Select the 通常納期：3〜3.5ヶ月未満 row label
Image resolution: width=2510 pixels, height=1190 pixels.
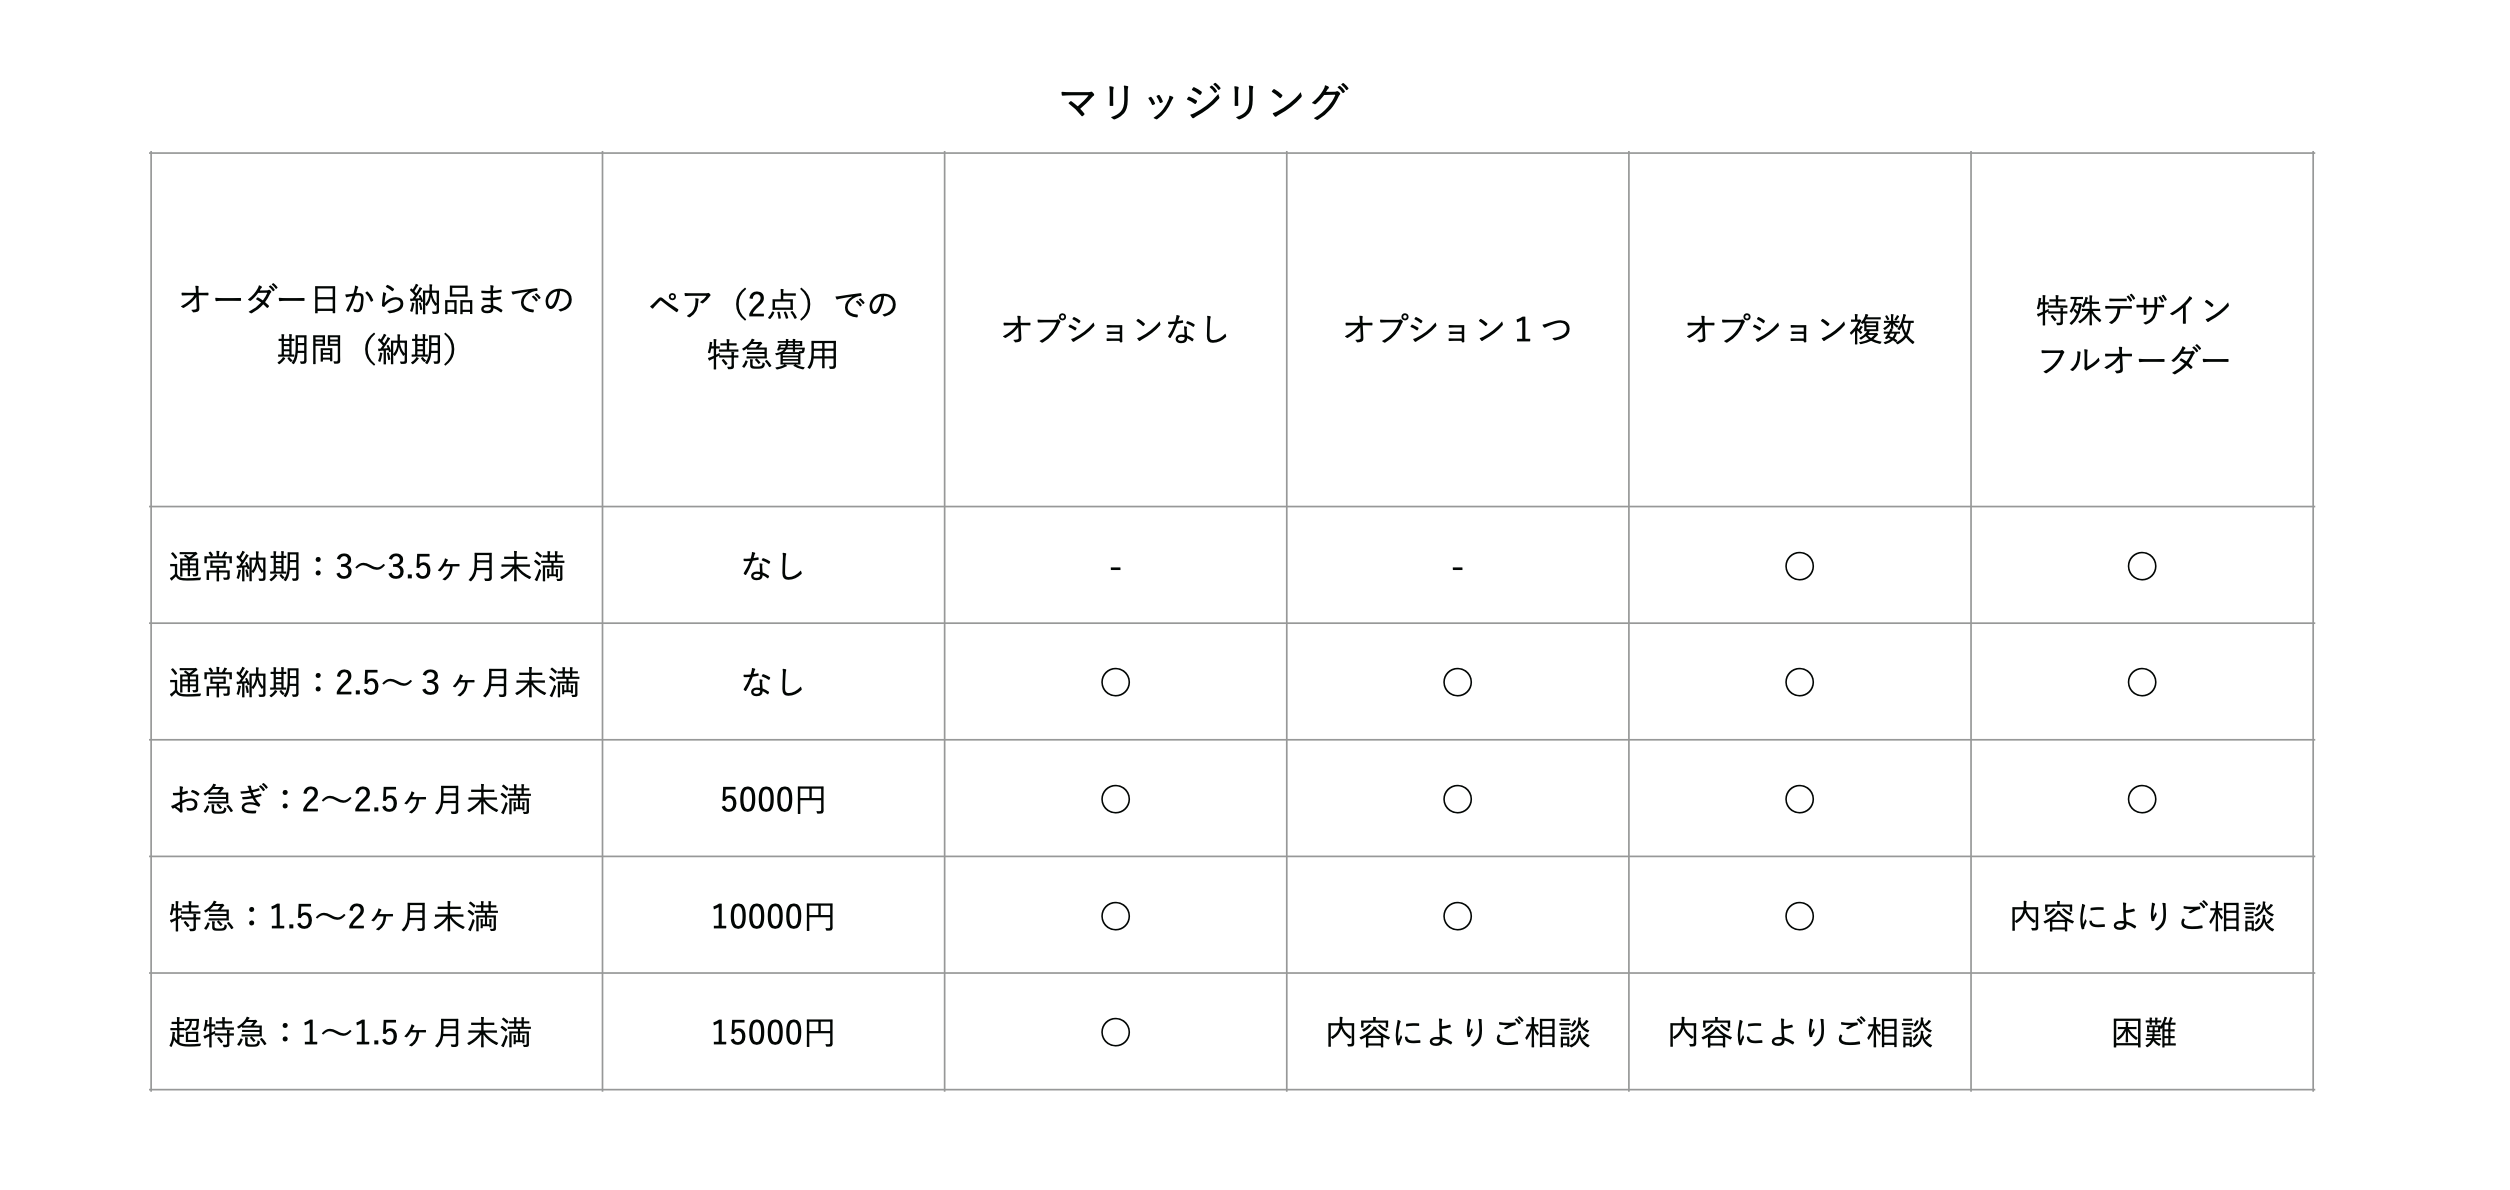tap(367, 567)
